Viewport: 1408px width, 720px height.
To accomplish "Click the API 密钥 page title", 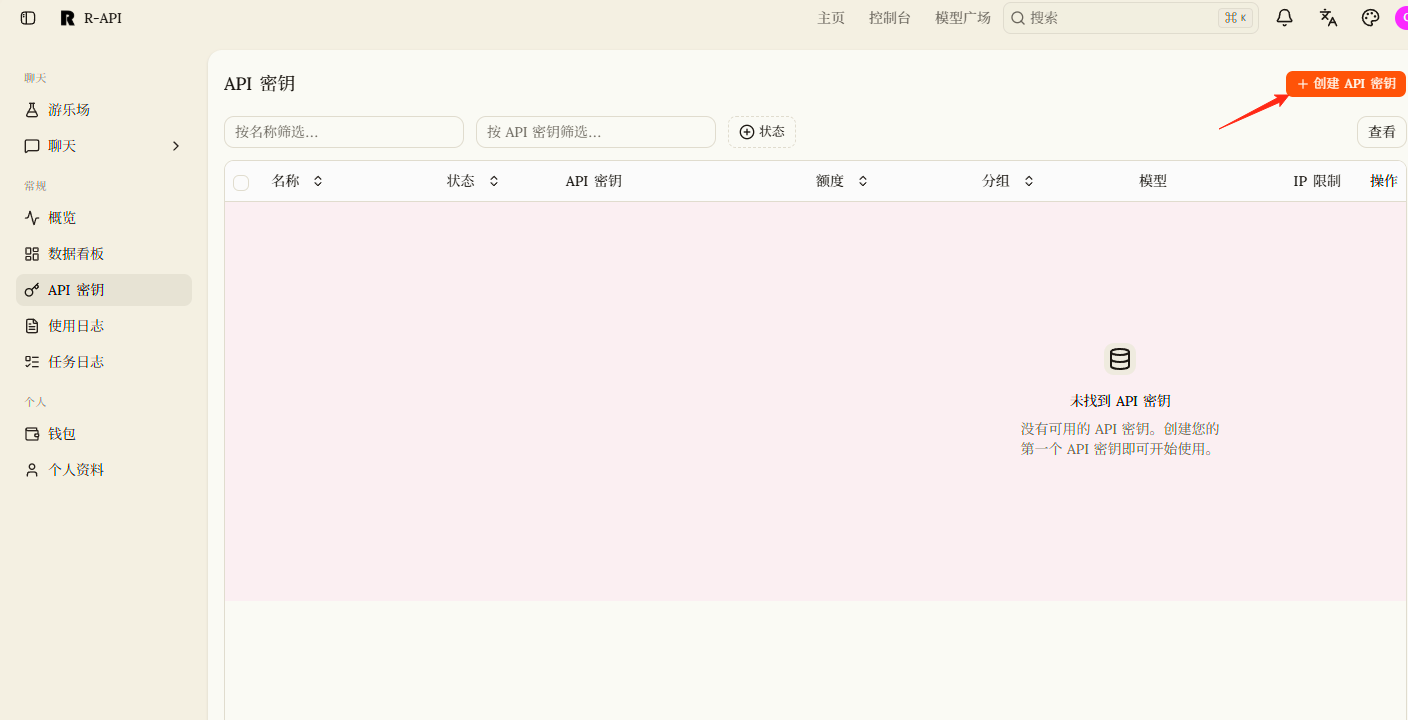I will (x=260, y=84).
